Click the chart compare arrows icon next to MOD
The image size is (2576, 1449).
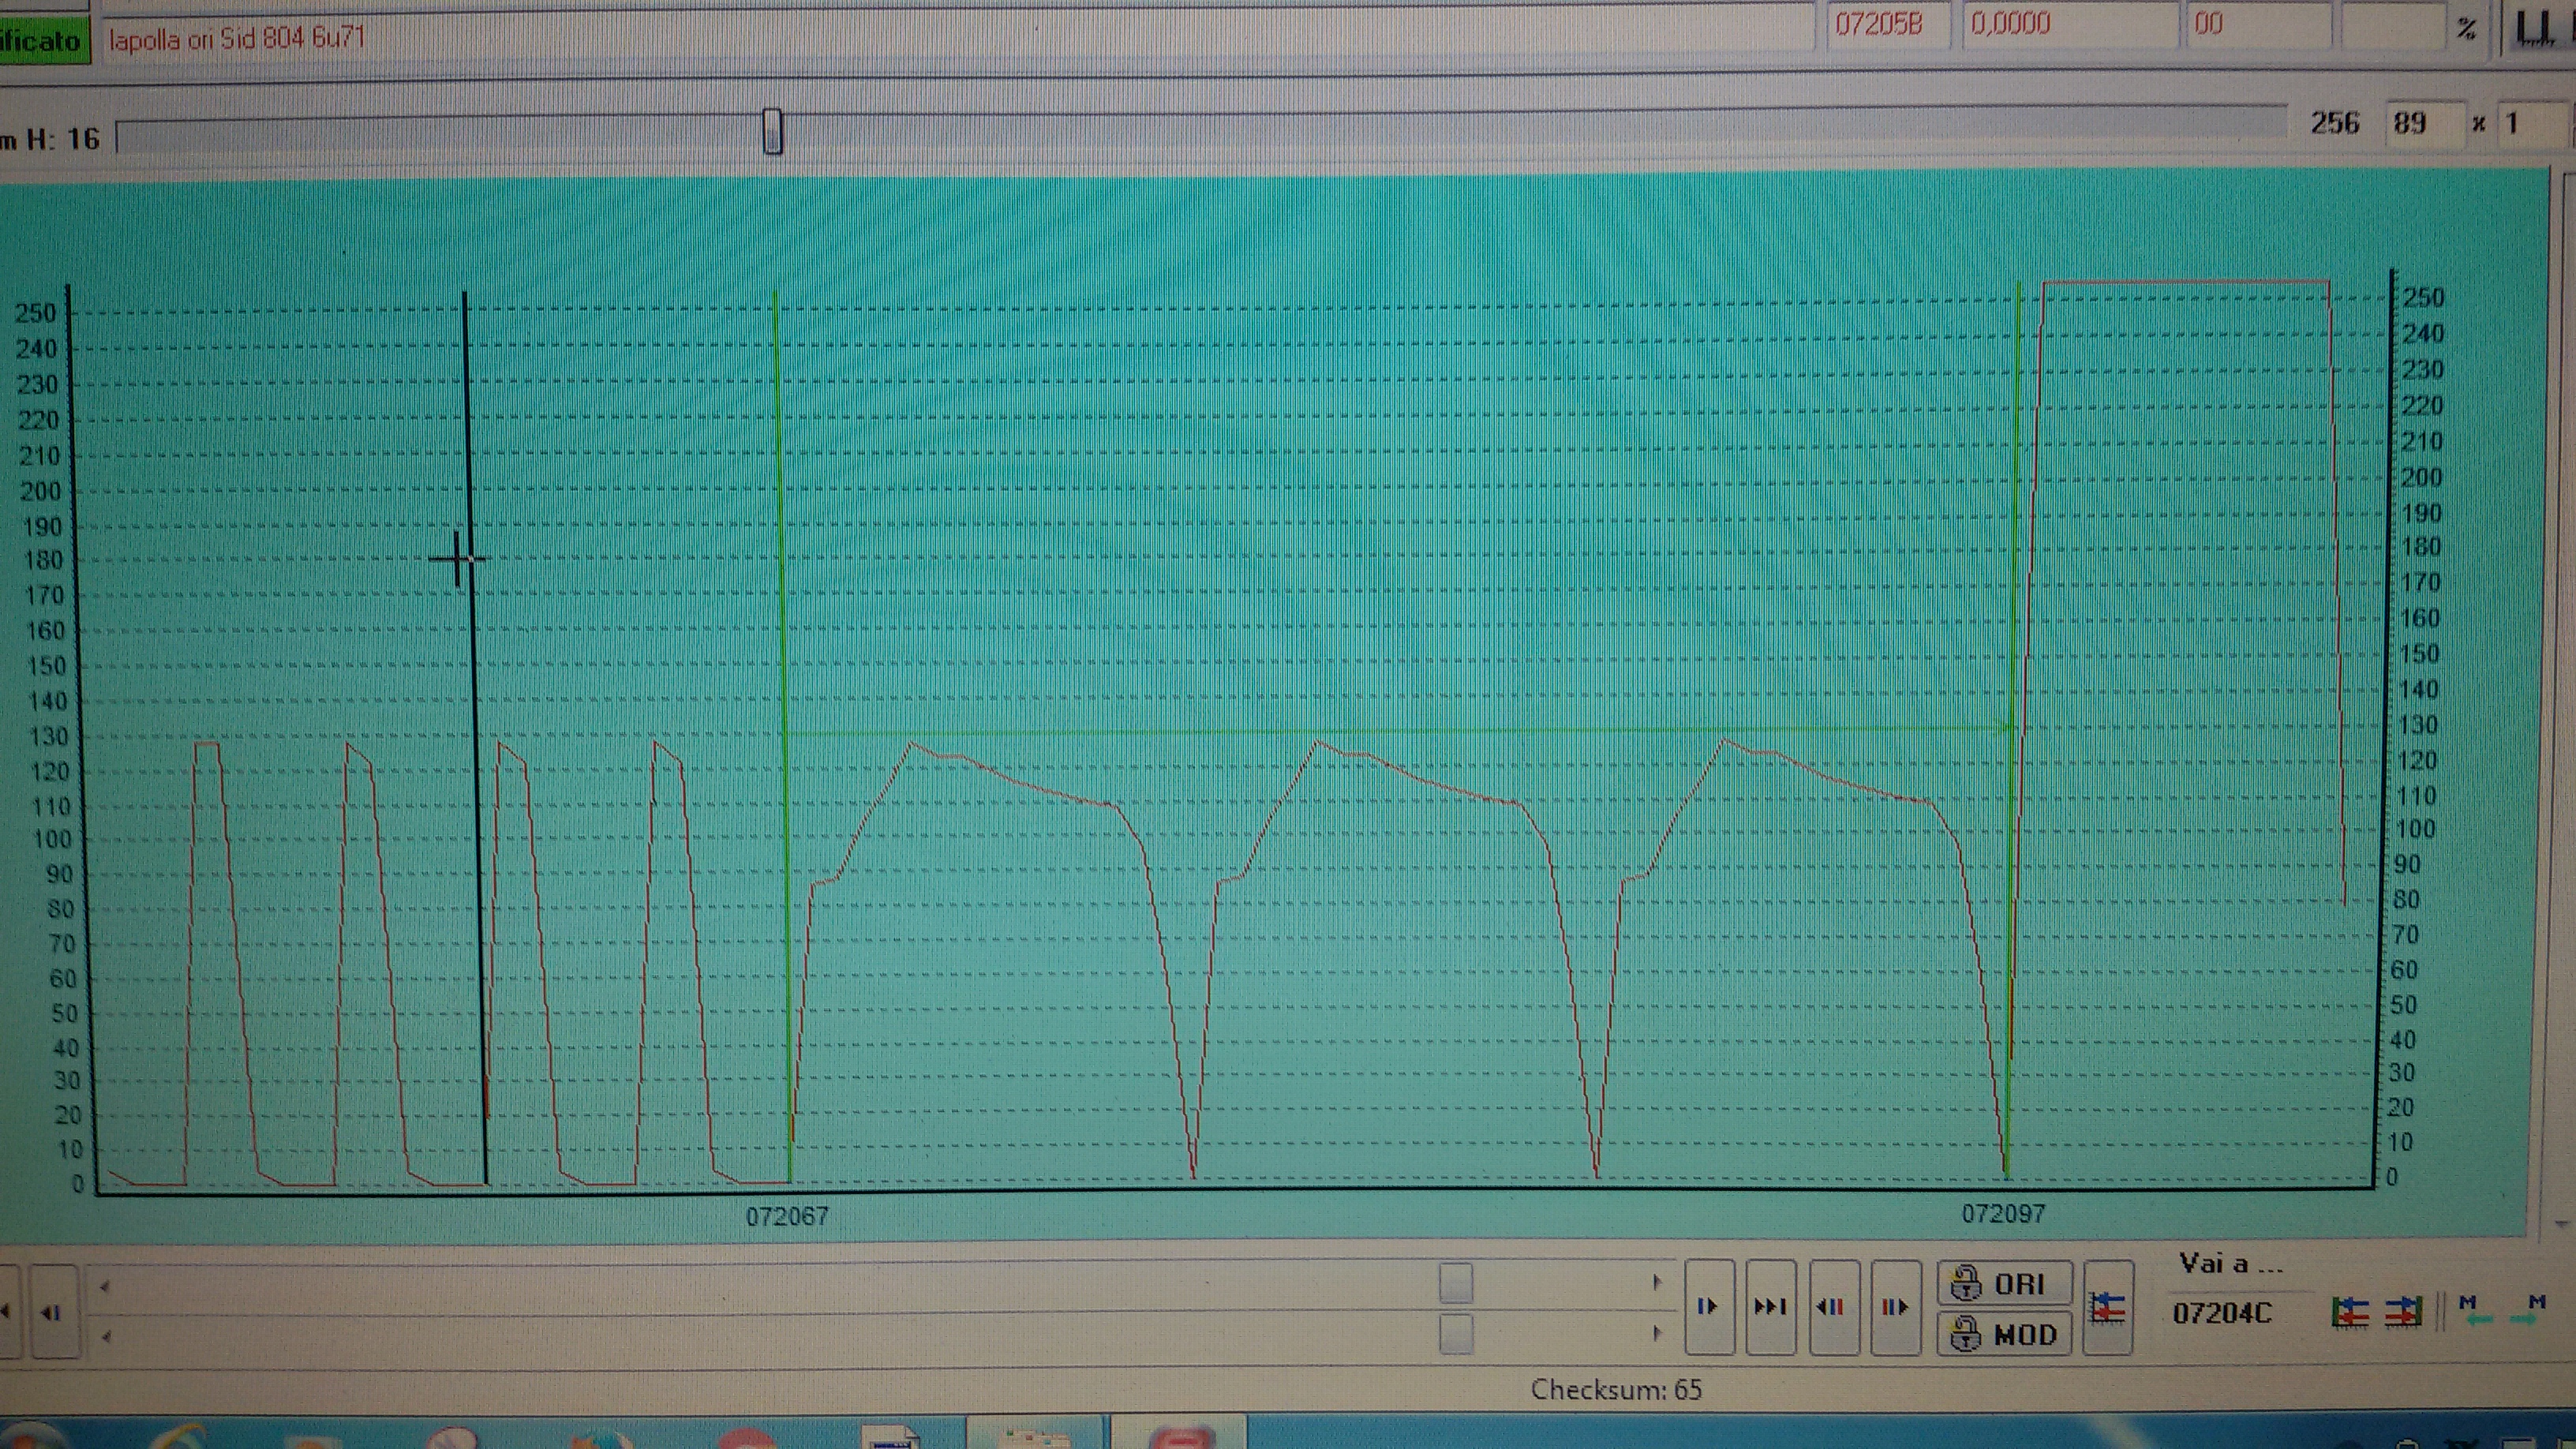click(x=2108, y=1308)
